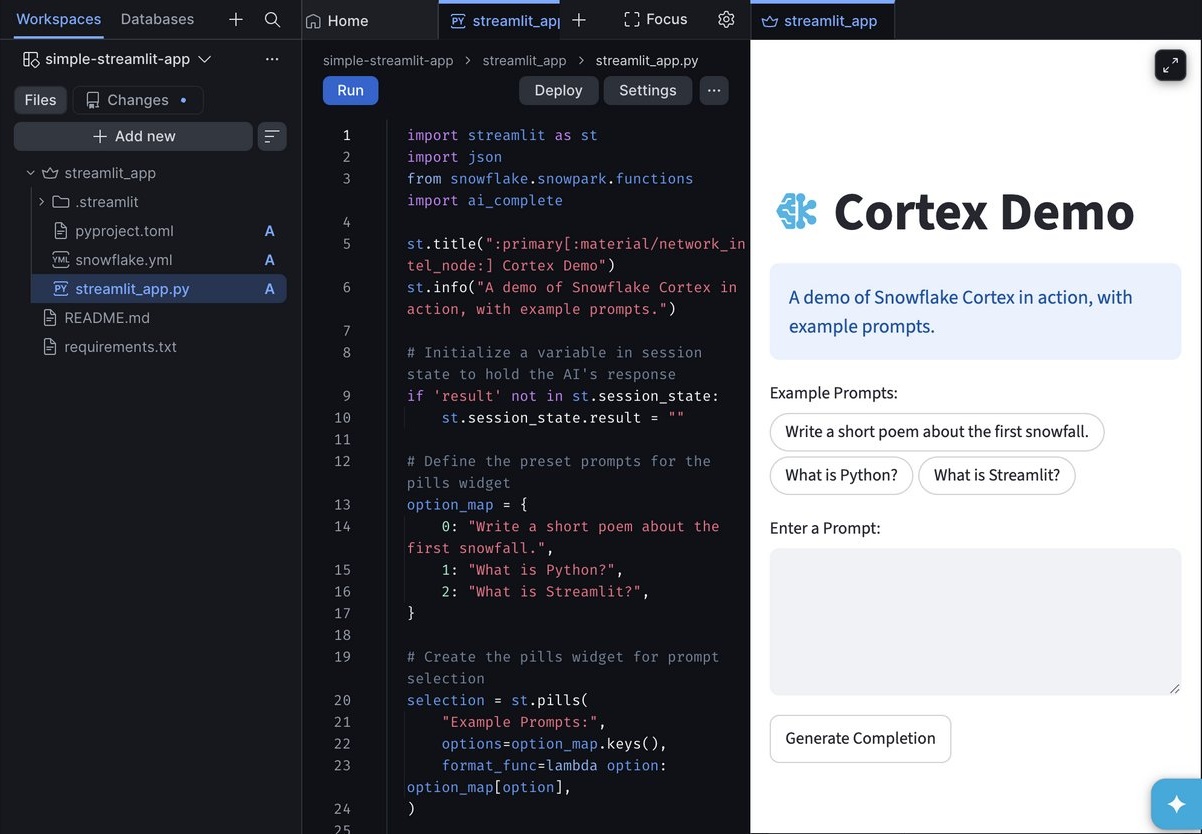
Task: Collapse the streamlit_app folder chevron
Action: [30, 173]
